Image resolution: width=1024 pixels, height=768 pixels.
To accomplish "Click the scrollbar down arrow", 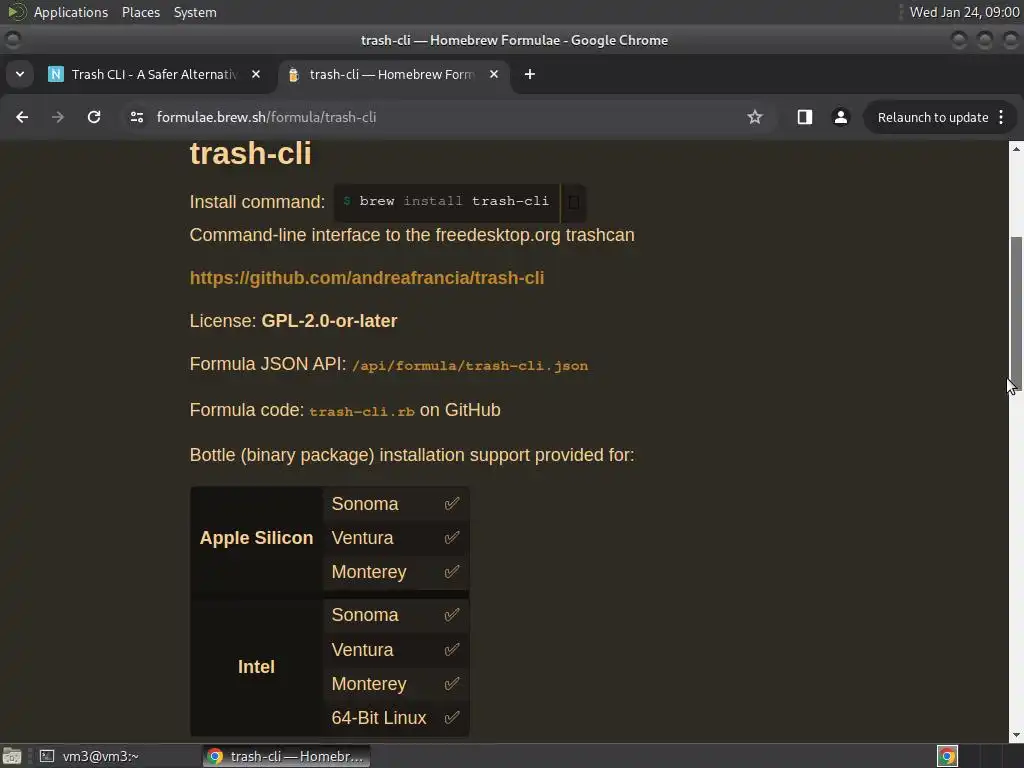I will coord(1016,735).
